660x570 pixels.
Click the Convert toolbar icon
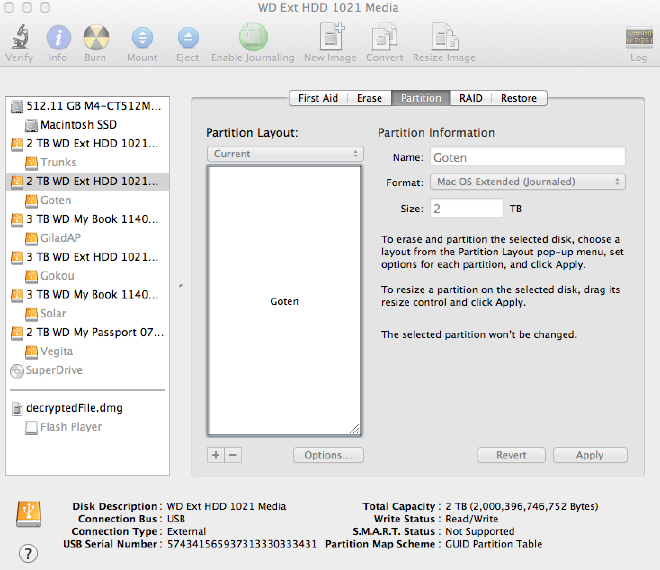[x=384, y=37]
